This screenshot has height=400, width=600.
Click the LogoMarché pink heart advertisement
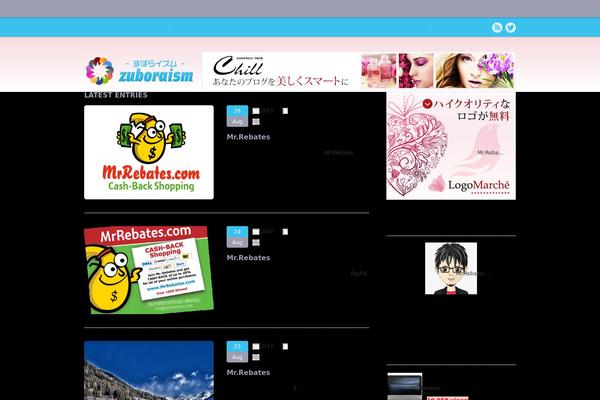(451, 146)
